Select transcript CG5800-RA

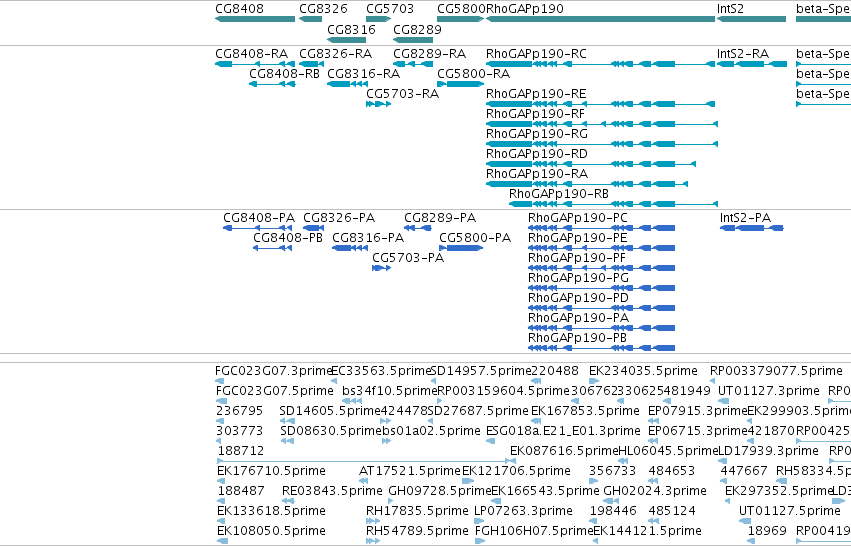click(461, 84)
